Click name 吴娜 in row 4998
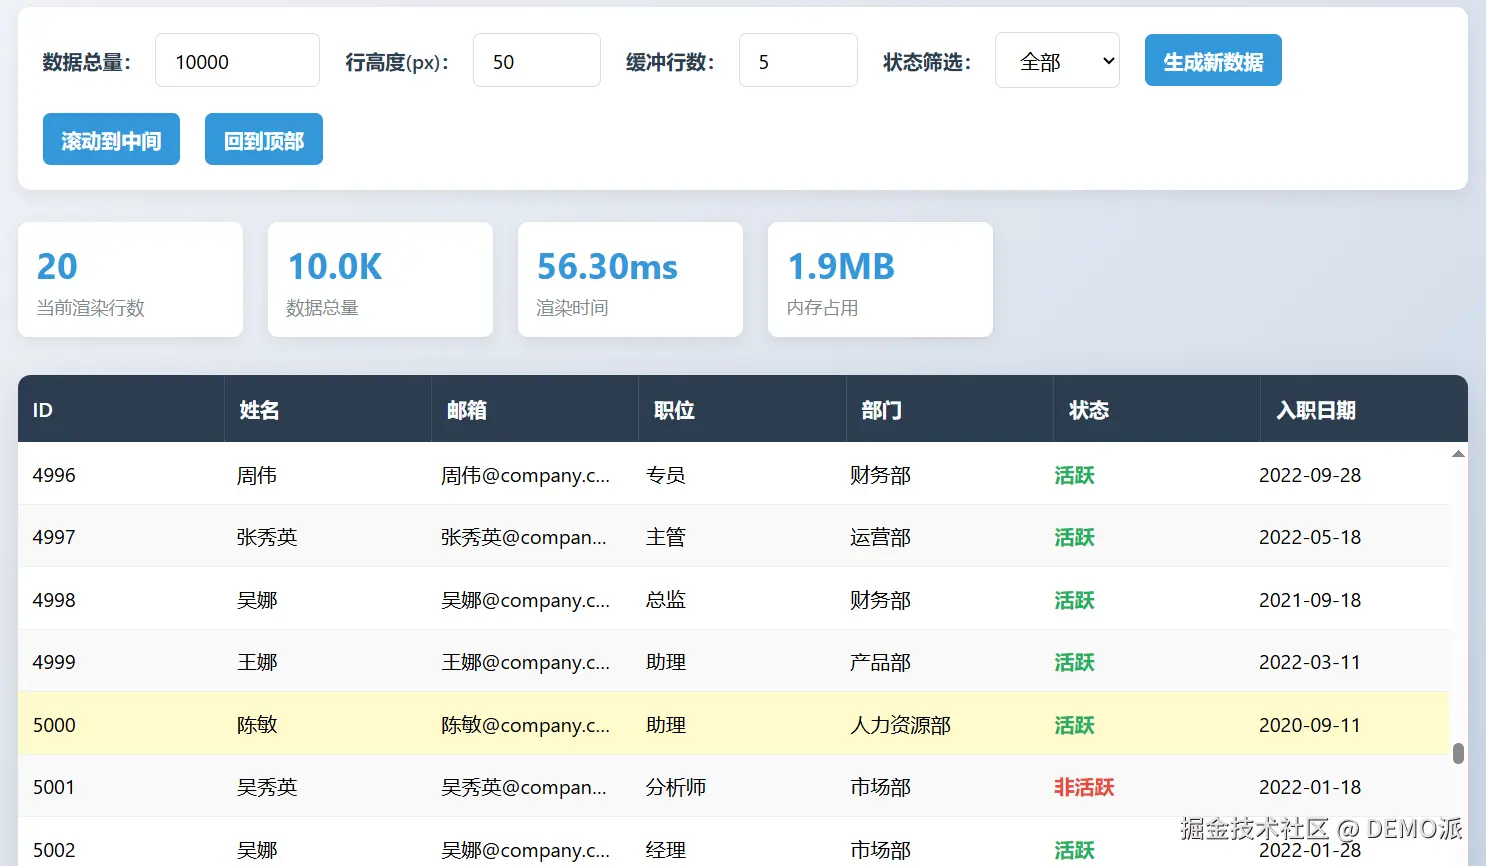Image resolution: width=1486 pixels, height=866 pixels. click(257, 600)
